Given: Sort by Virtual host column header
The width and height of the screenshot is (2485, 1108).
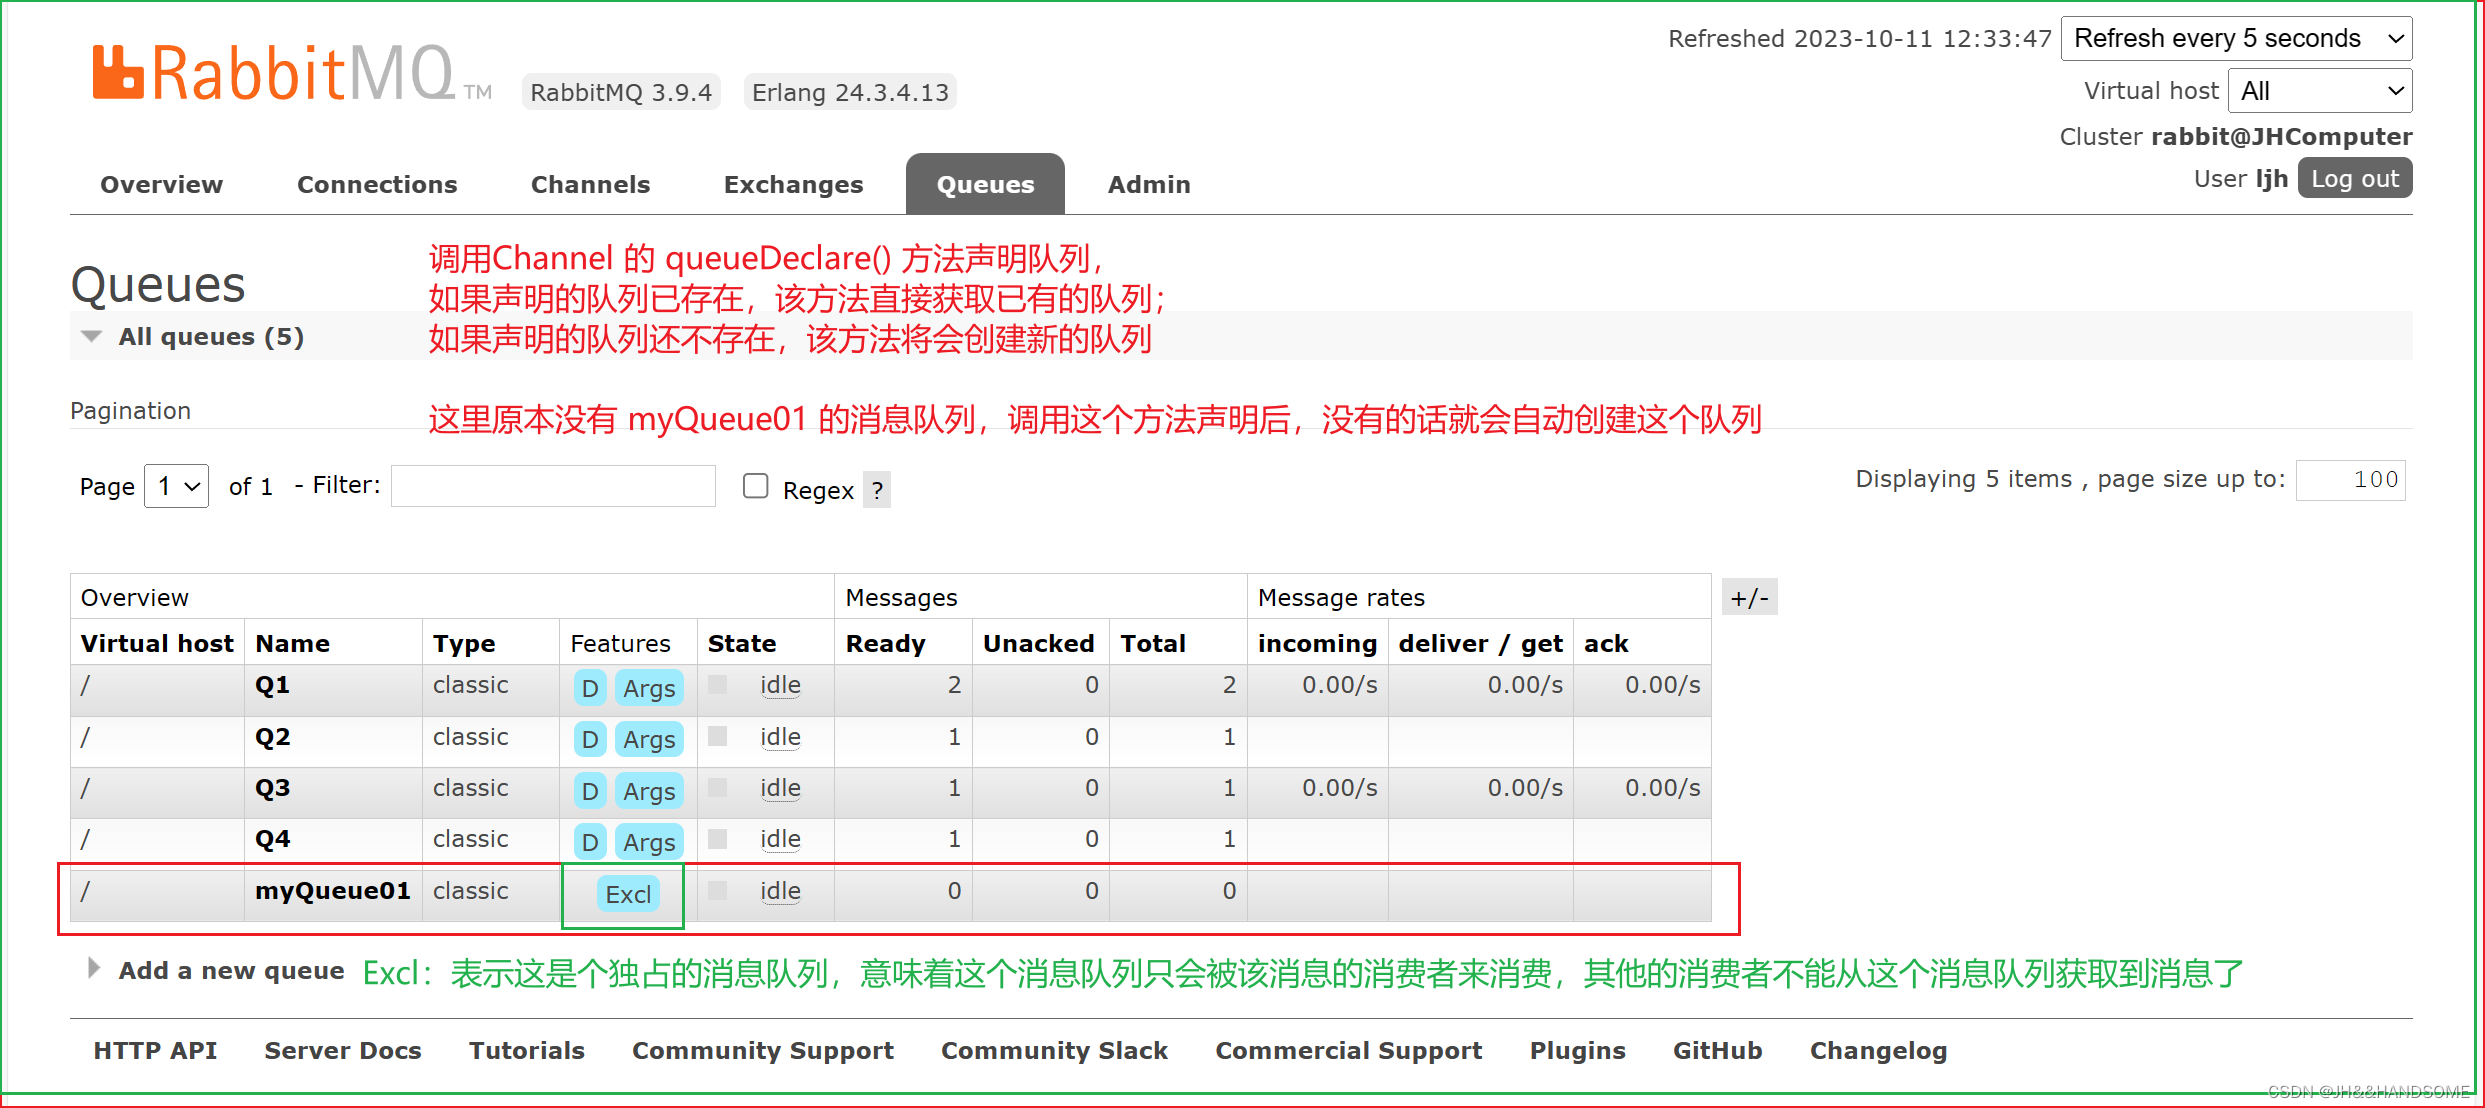Looking at the screenshot, I should coord(157,643).
